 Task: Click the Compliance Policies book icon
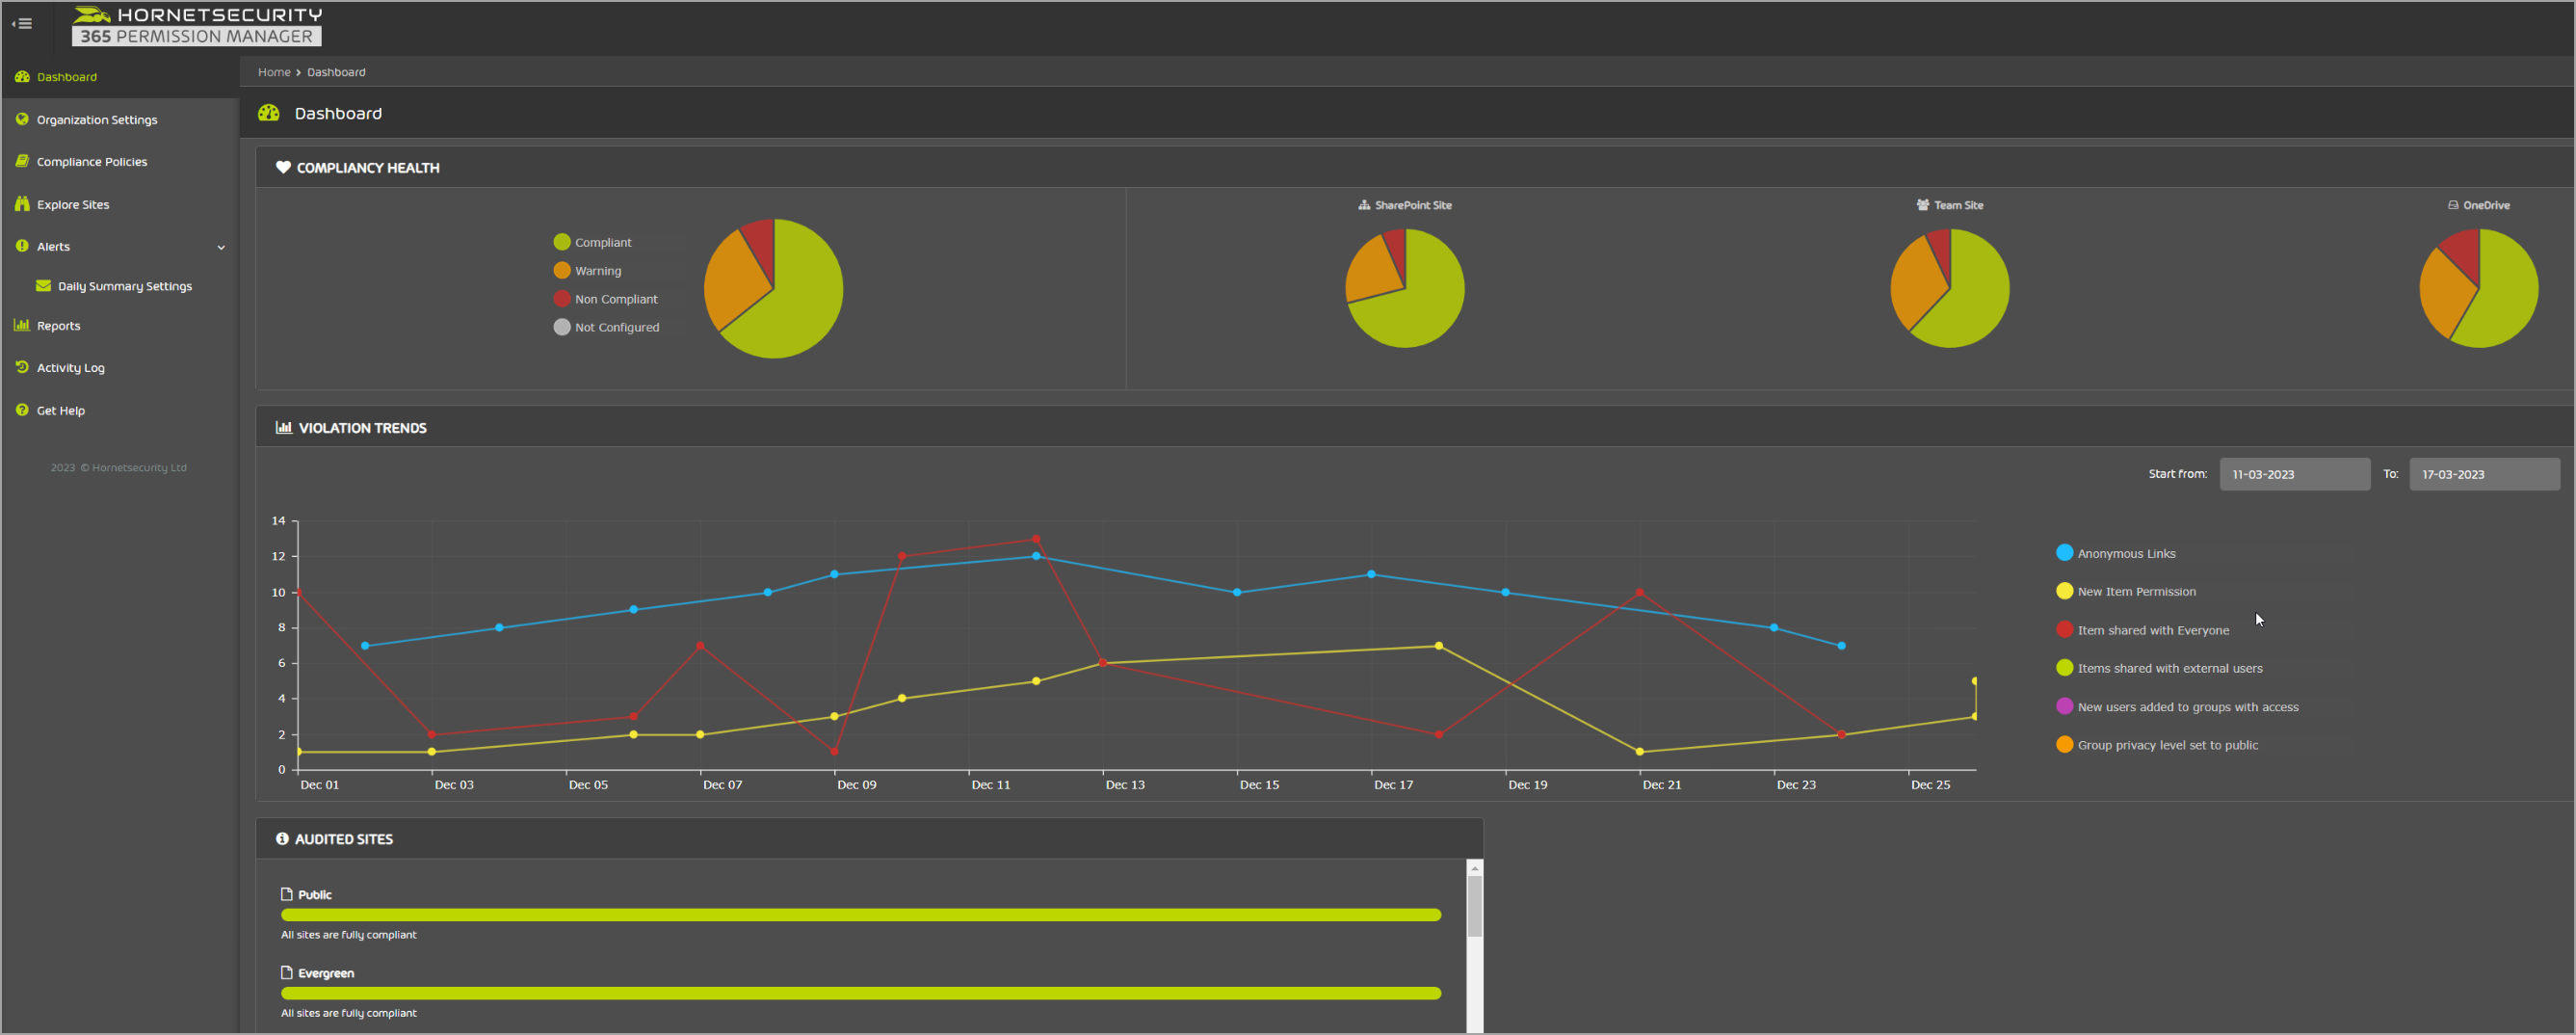[x=22, y=161]
